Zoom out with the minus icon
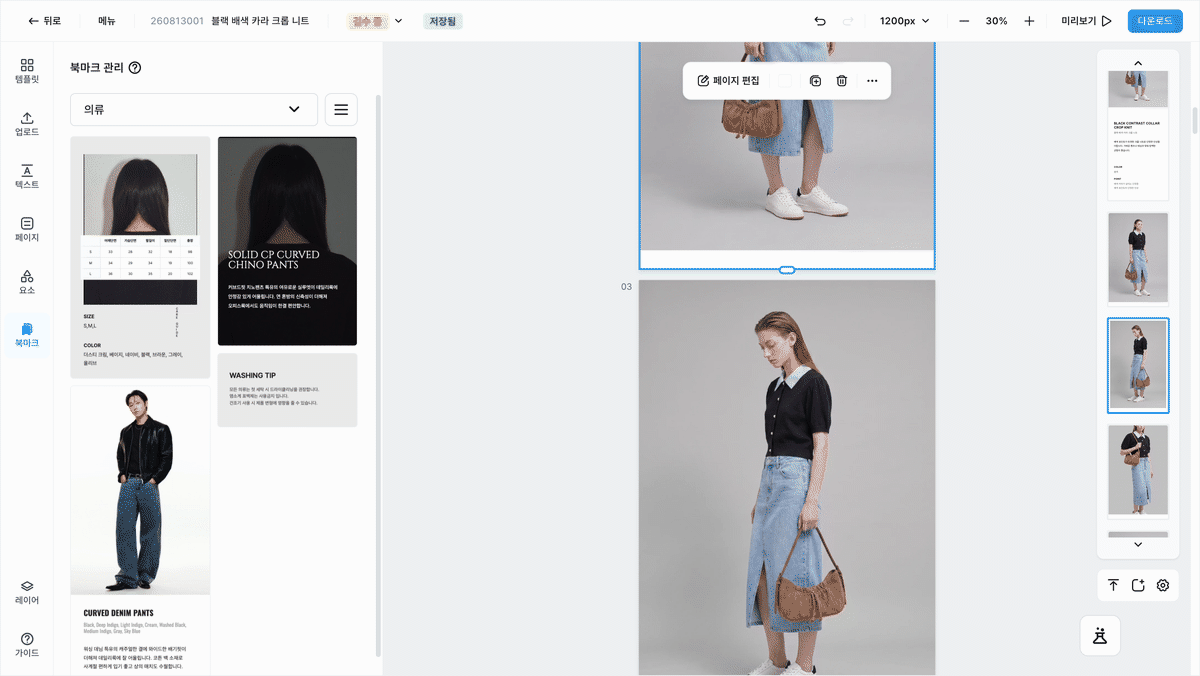This screenshot has height=676, width=1200. [x=964, y=21]
